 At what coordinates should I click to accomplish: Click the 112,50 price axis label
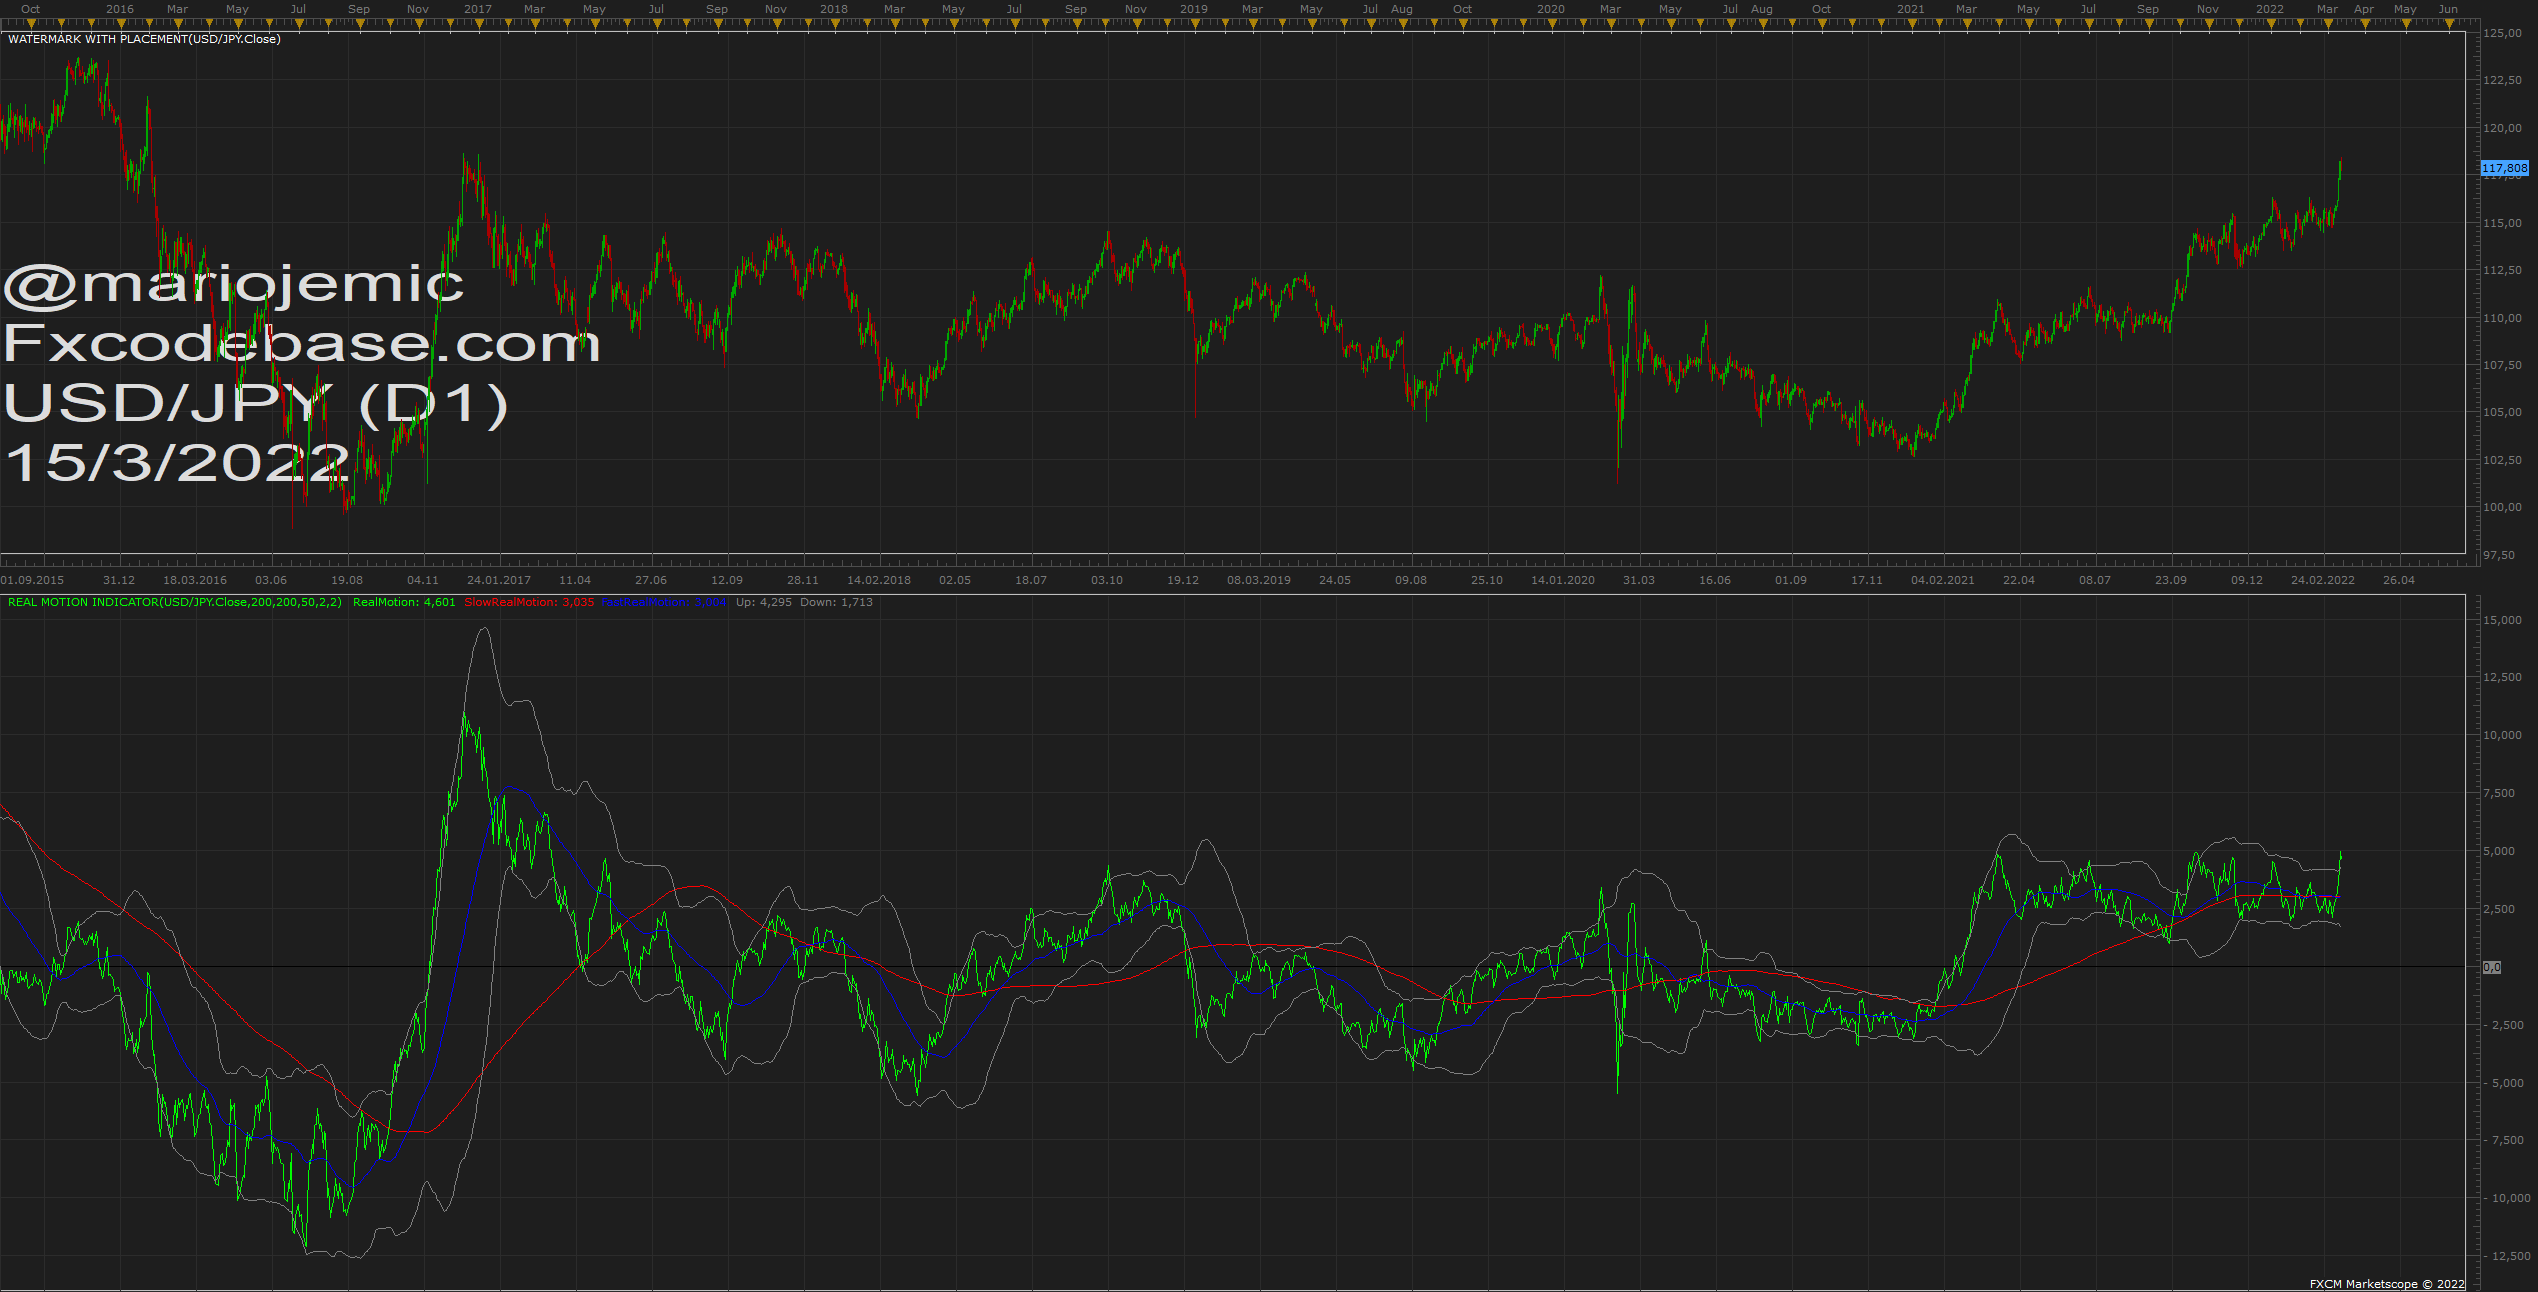coord(2502,270)
